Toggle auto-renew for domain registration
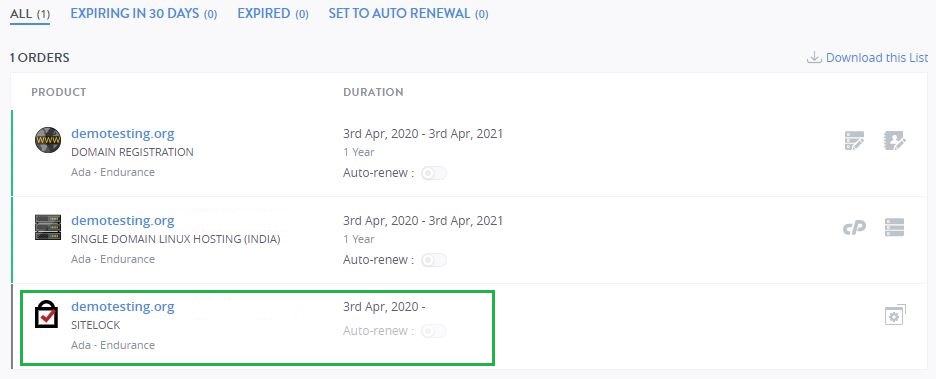Image resolution: width=936 pixels, height=379 pixels. click(433, 173)
